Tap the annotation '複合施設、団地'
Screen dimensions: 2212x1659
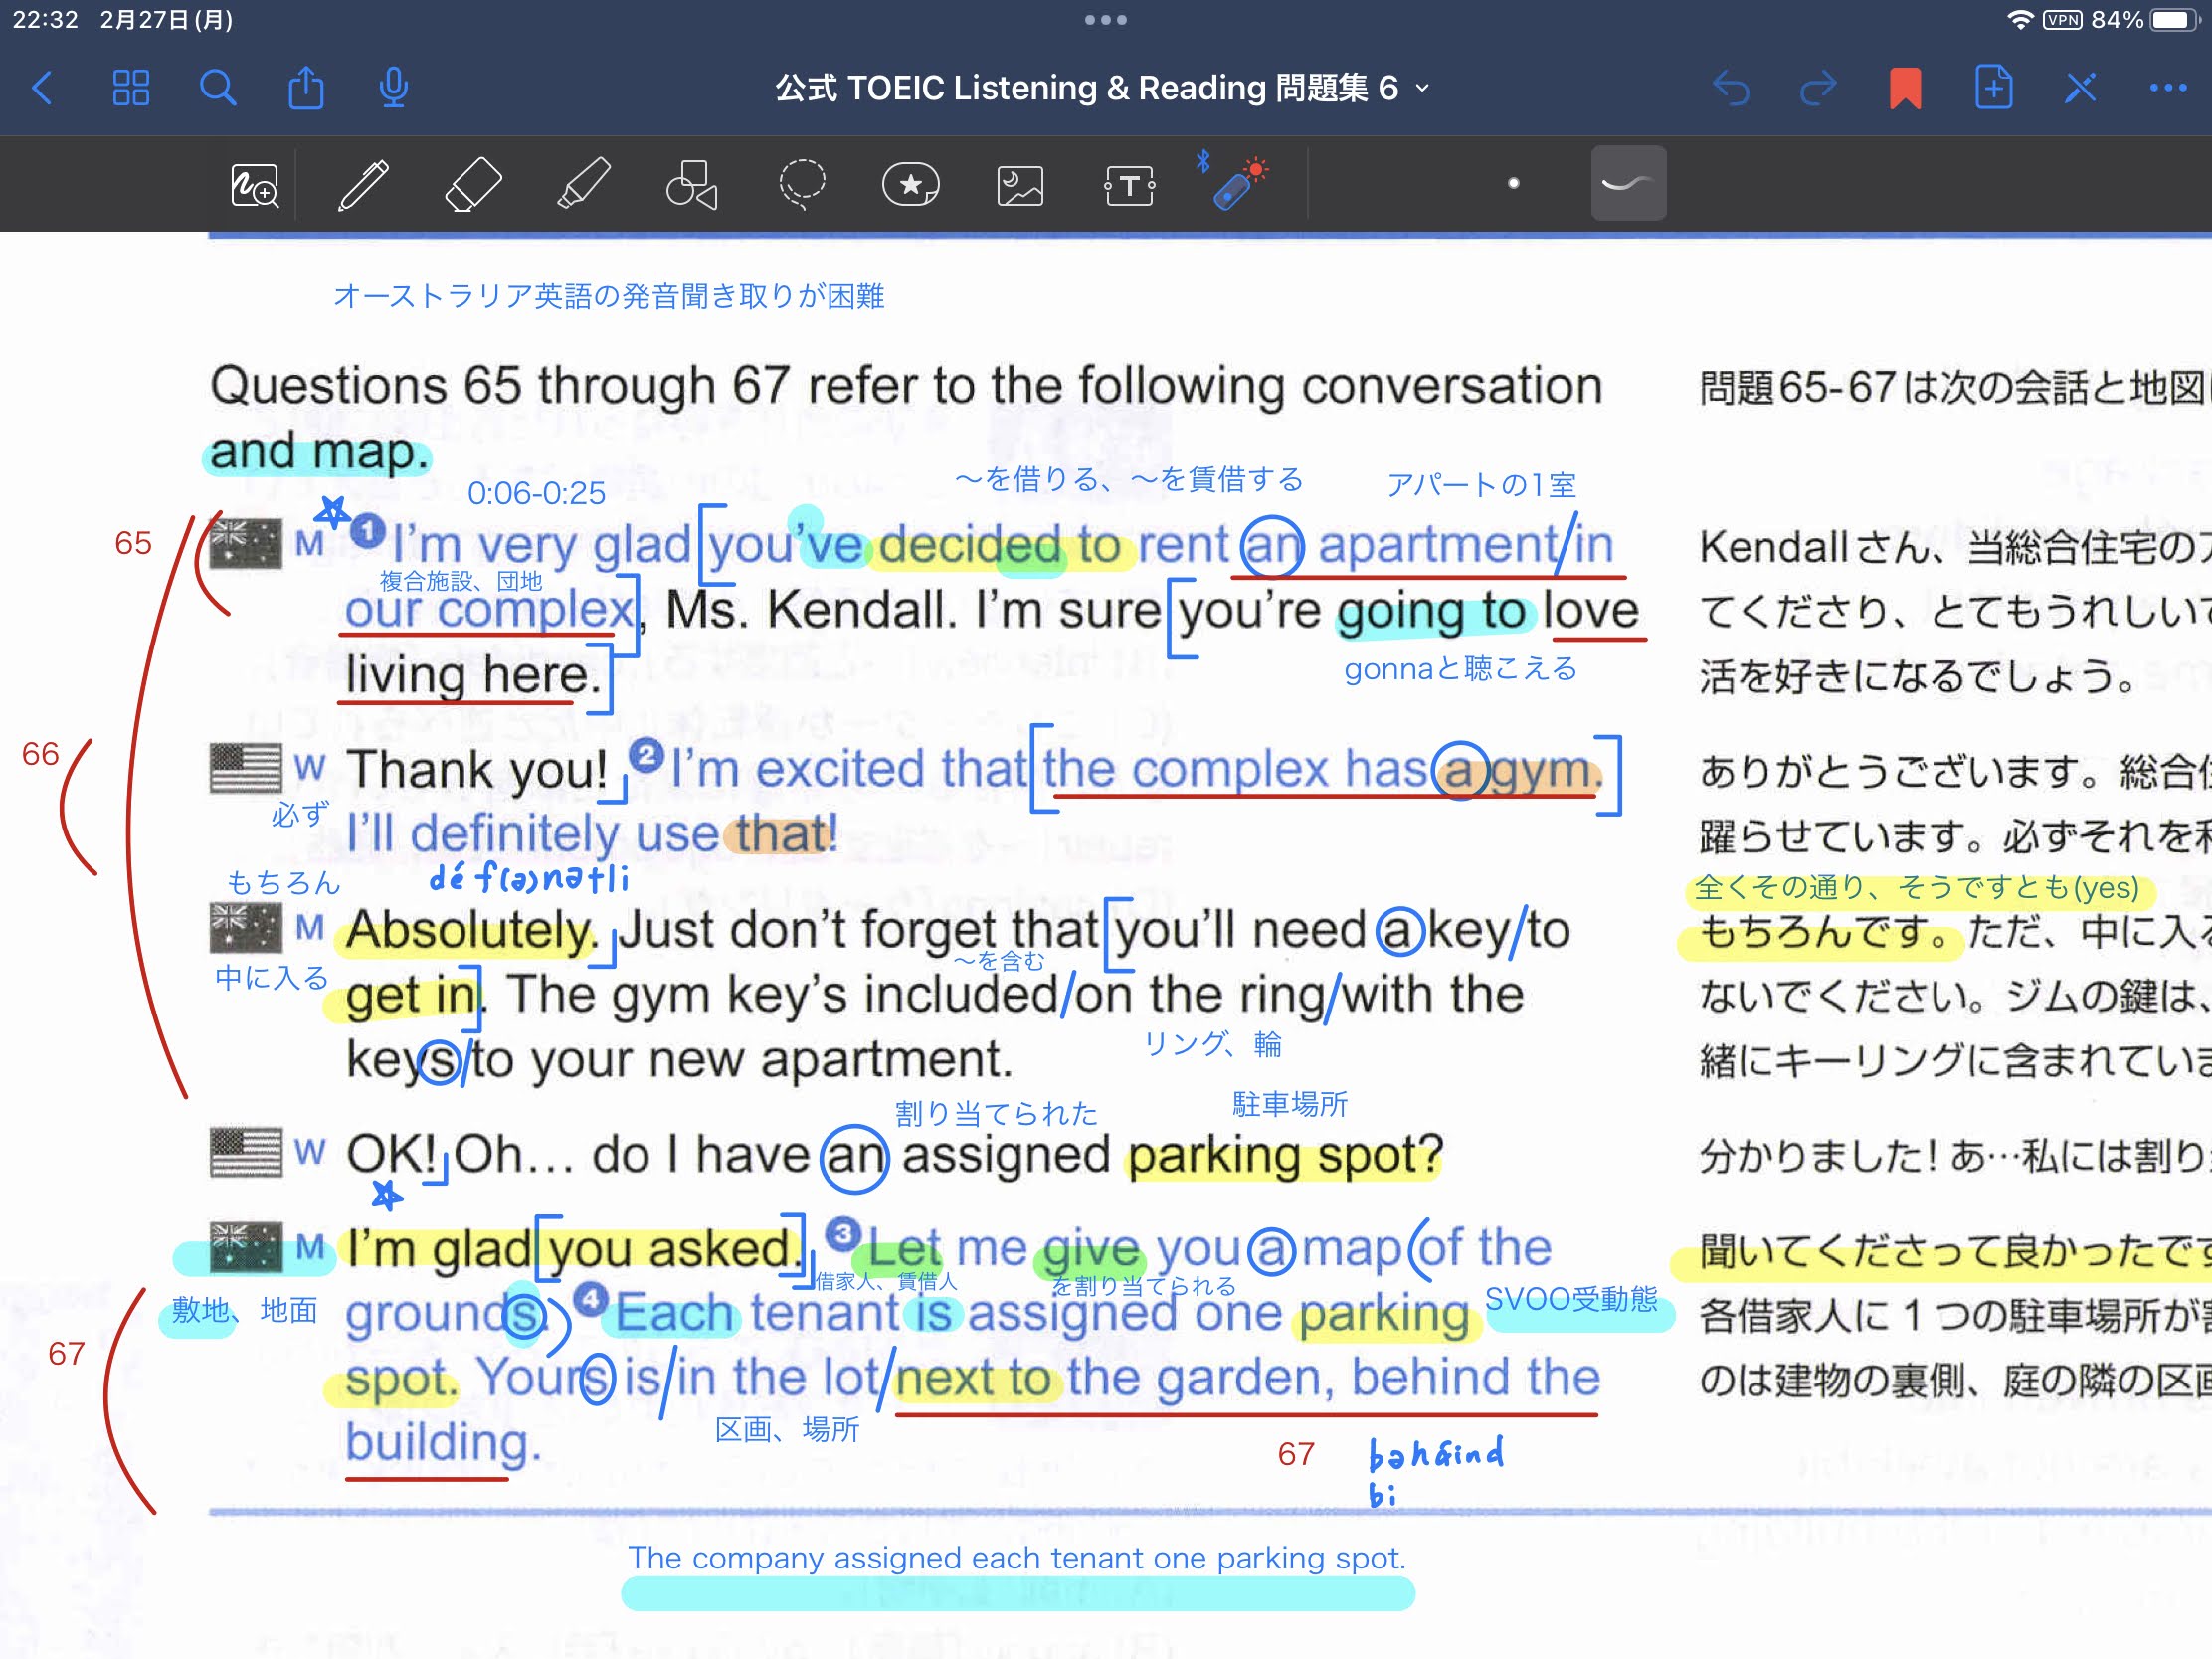460,581
